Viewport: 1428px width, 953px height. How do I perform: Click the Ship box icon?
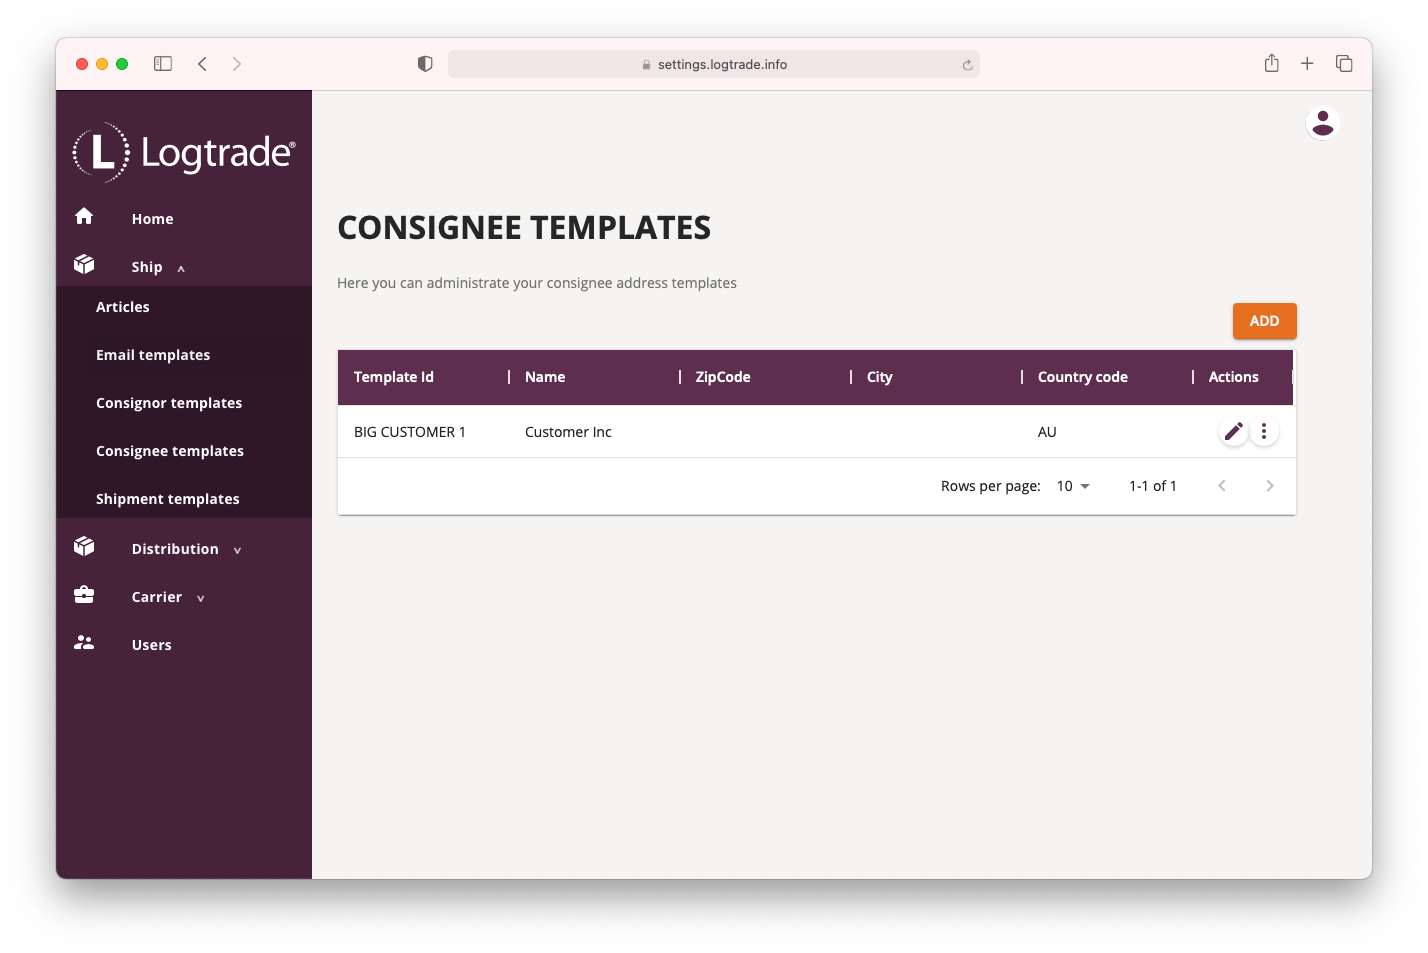pos(84,264)
